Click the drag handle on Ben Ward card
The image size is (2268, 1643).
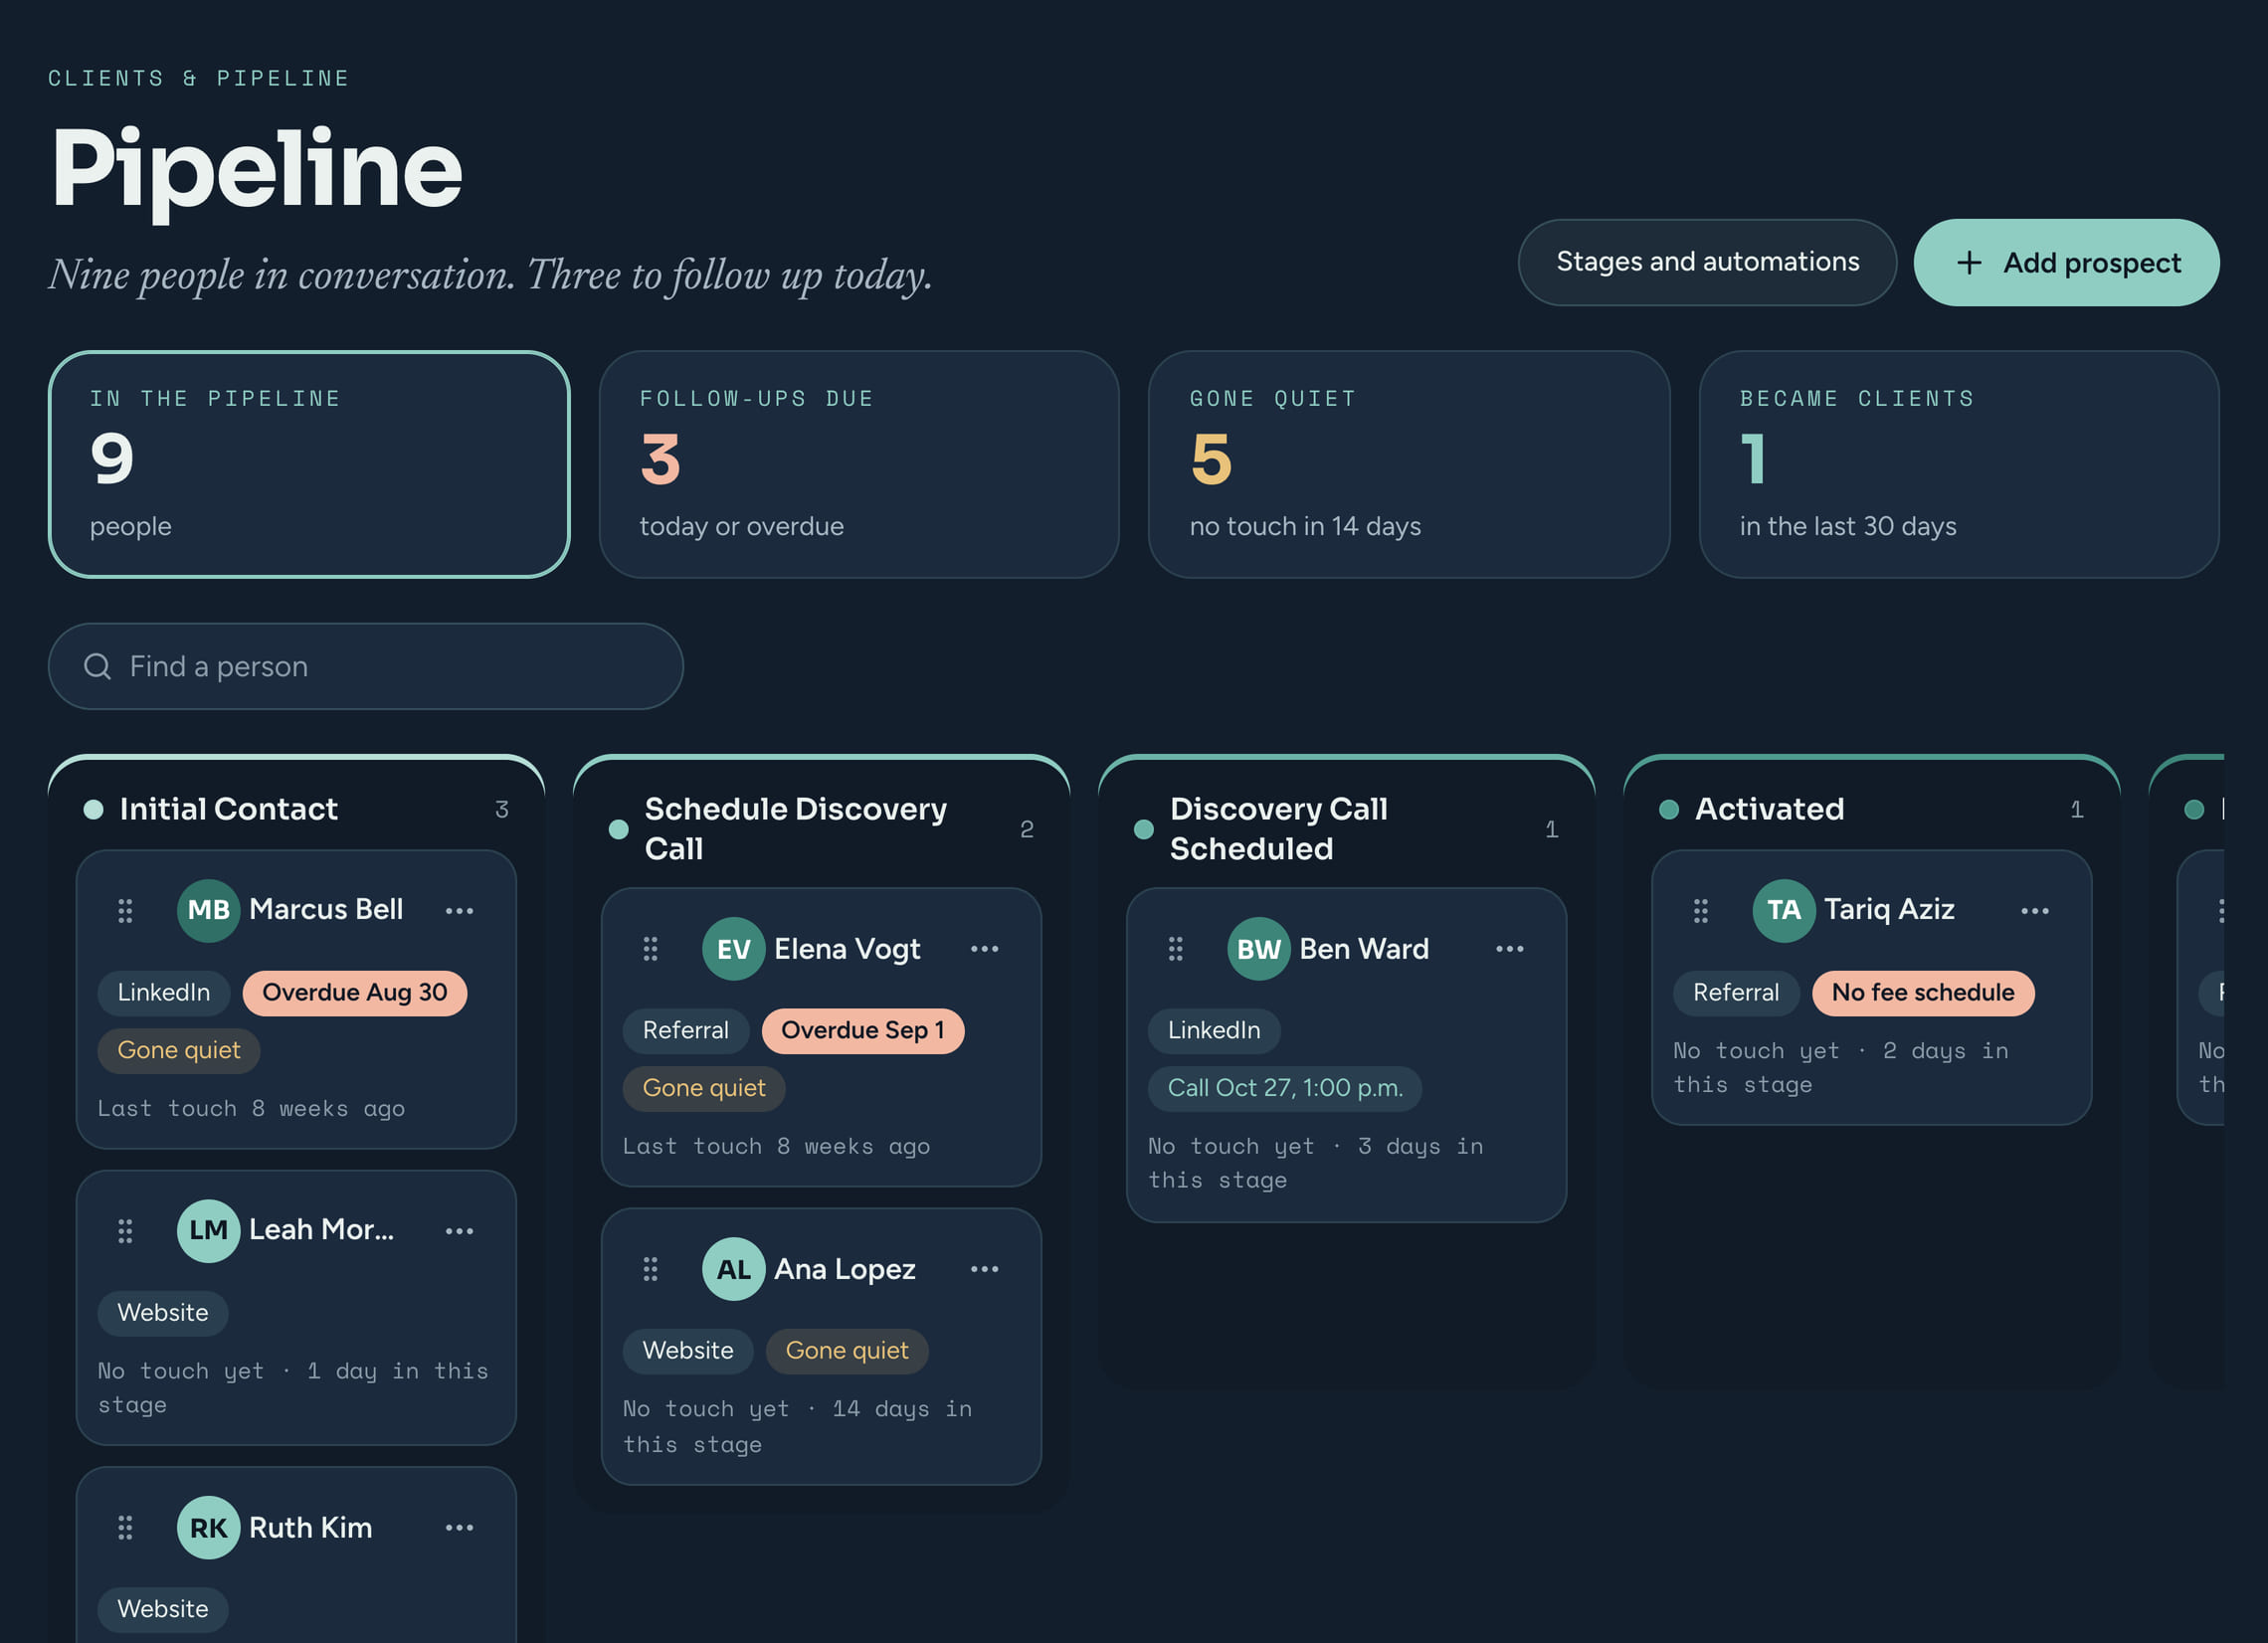[1175, 948]
